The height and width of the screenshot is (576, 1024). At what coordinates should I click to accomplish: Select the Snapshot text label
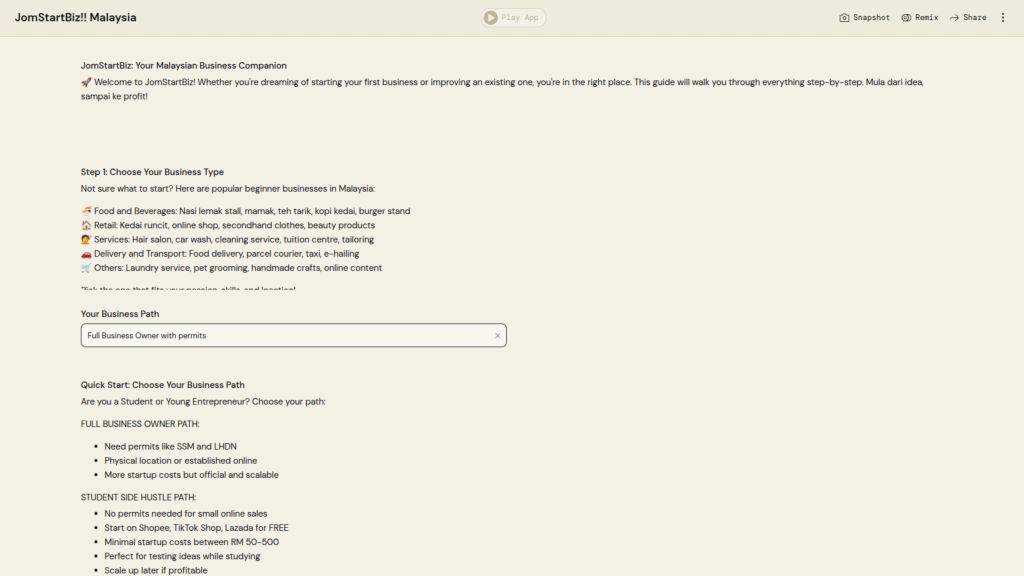[x=871, y=18]
